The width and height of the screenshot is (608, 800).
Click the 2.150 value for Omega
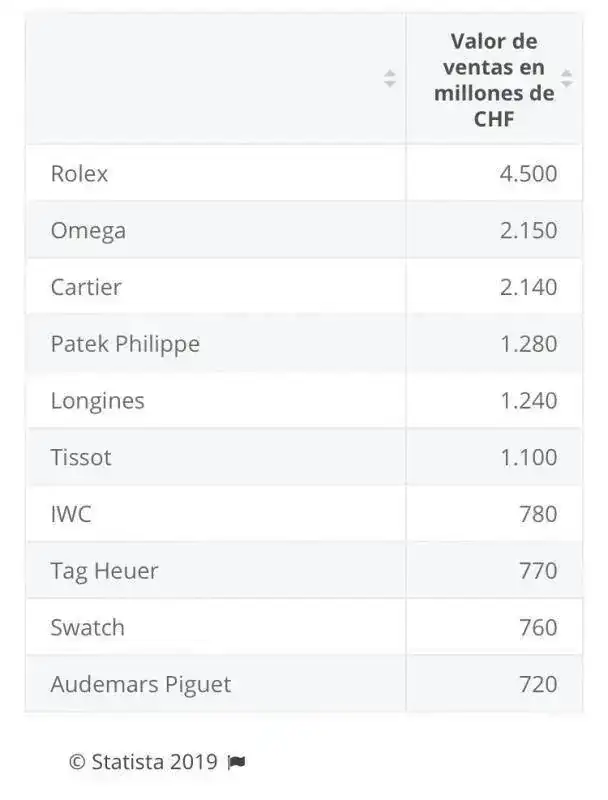[528, 231]
